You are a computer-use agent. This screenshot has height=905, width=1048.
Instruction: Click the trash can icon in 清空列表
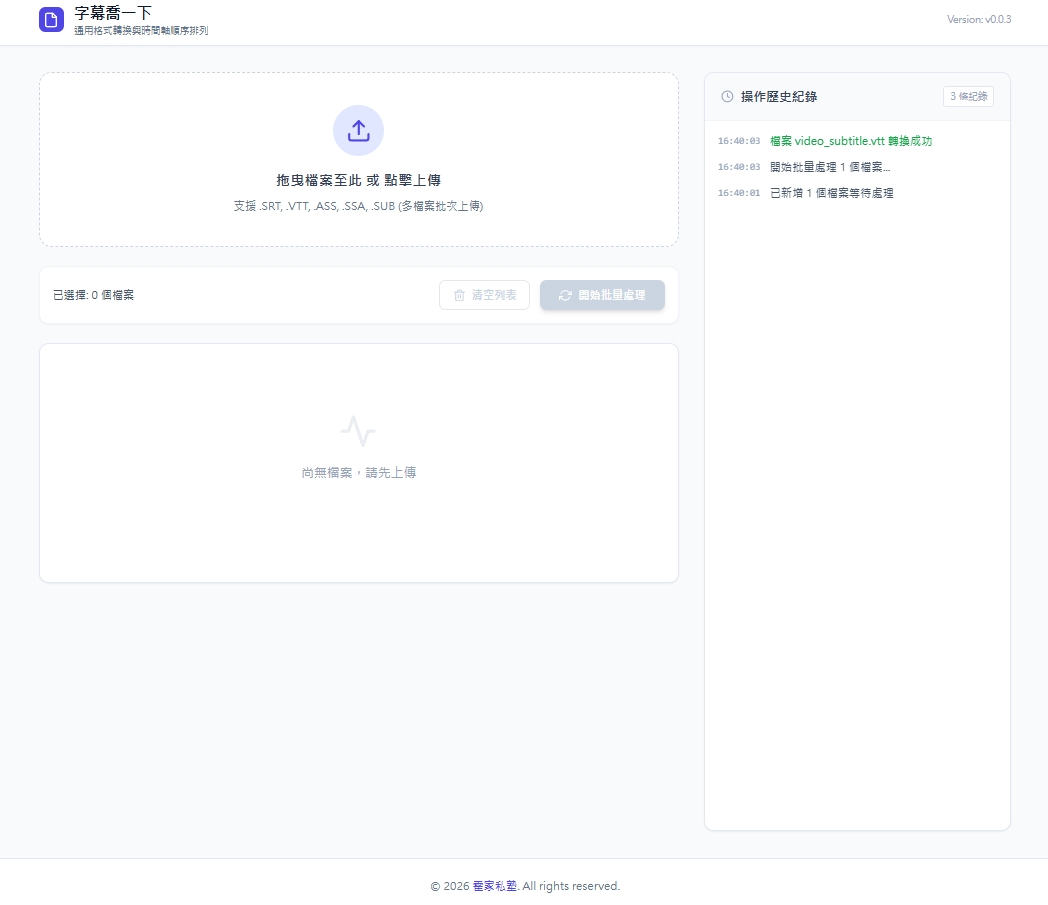point(460,295)
